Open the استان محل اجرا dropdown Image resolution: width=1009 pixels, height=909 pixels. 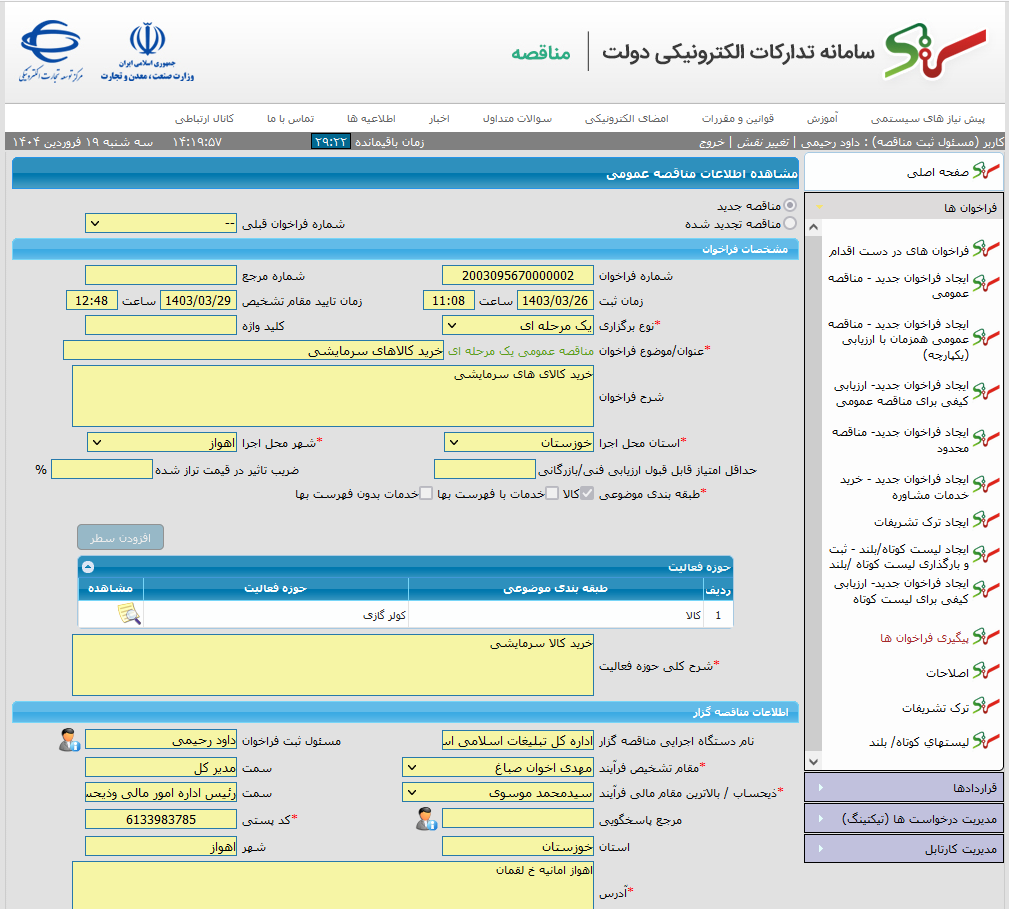click(519, 443)
